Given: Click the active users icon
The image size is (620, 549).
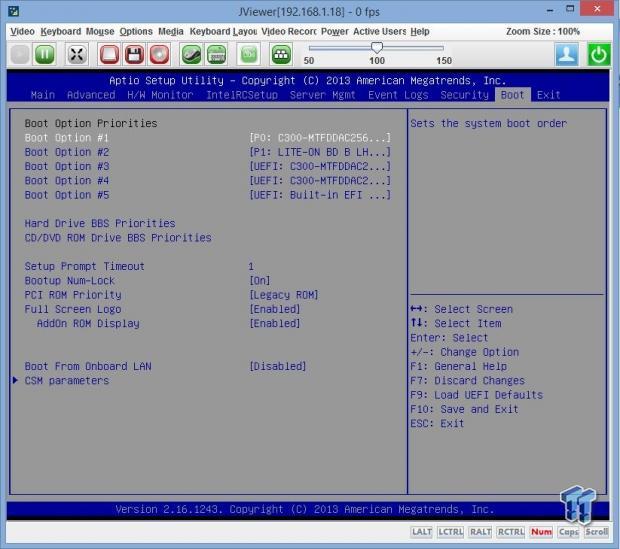Looking at the screenshot, I should (567, 54).
